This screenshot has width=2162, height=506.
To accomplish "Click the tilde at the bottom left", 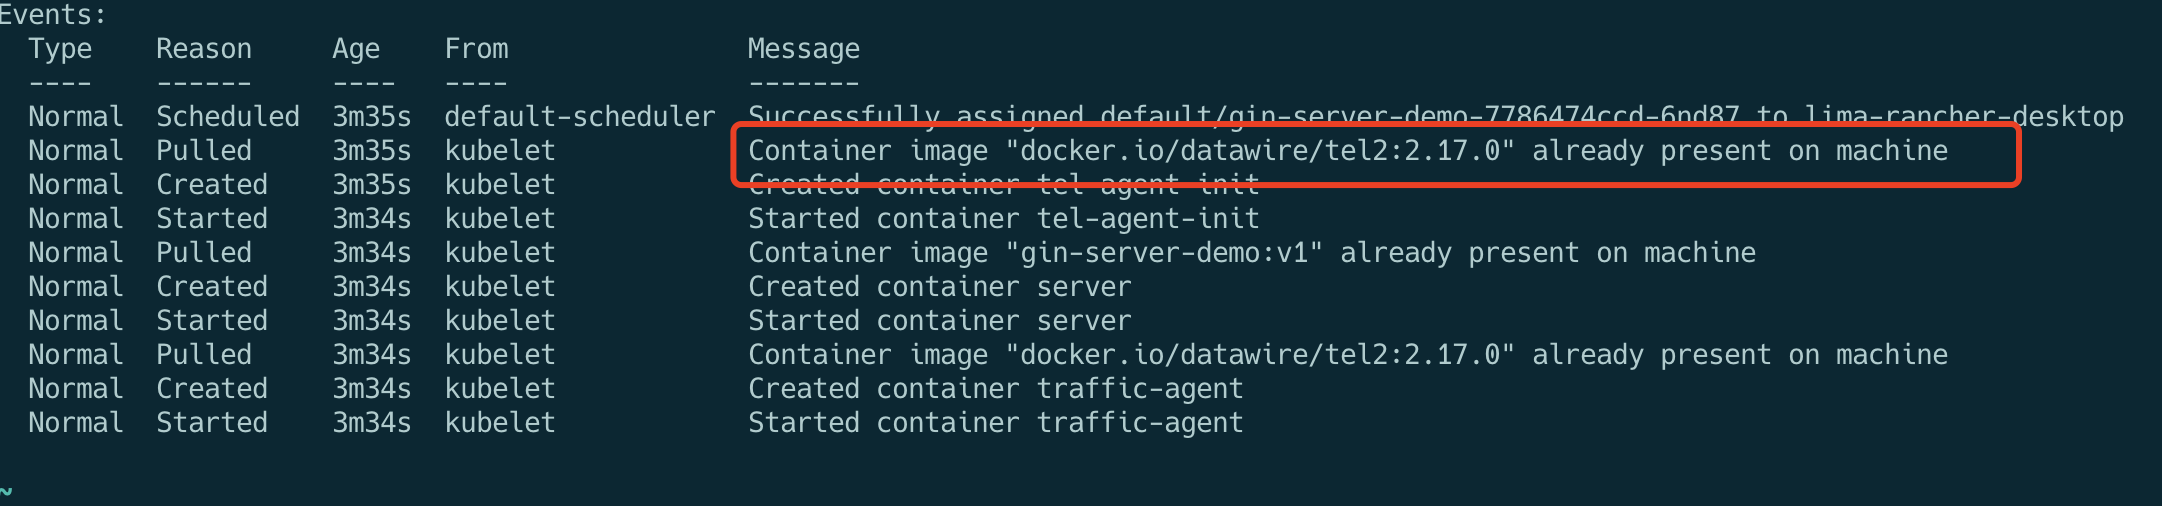I will pyautogui.click(x=7, y=491).
